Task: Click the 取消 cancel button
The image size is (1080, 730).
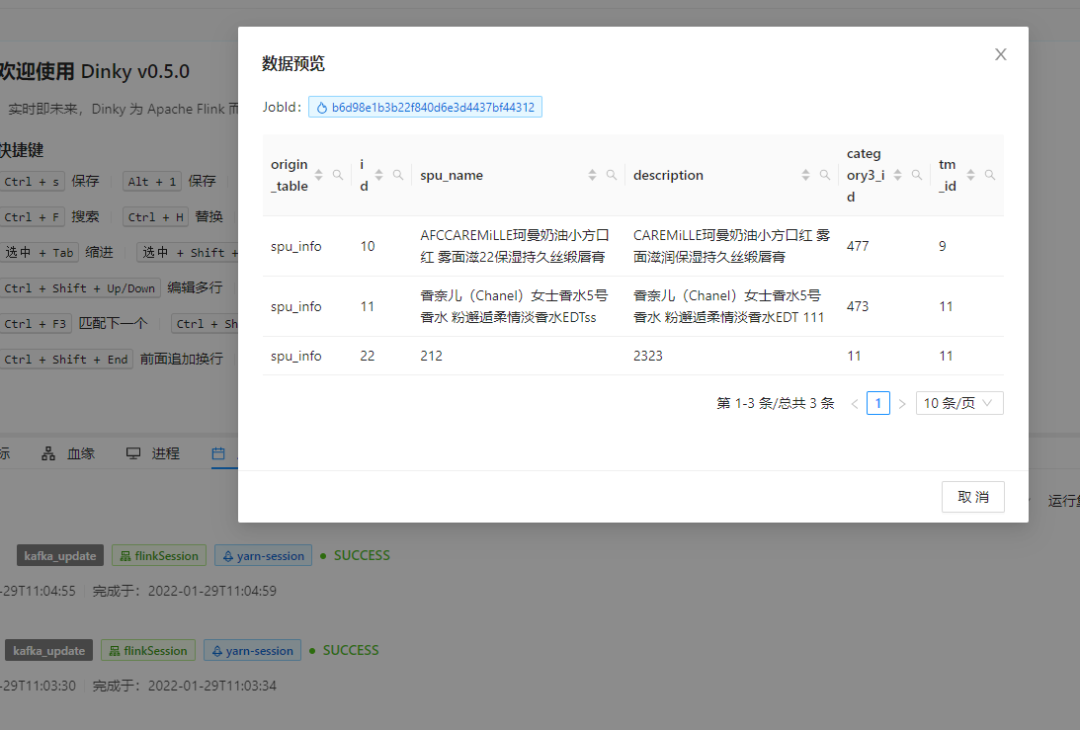Action: [x=973, y=497]
